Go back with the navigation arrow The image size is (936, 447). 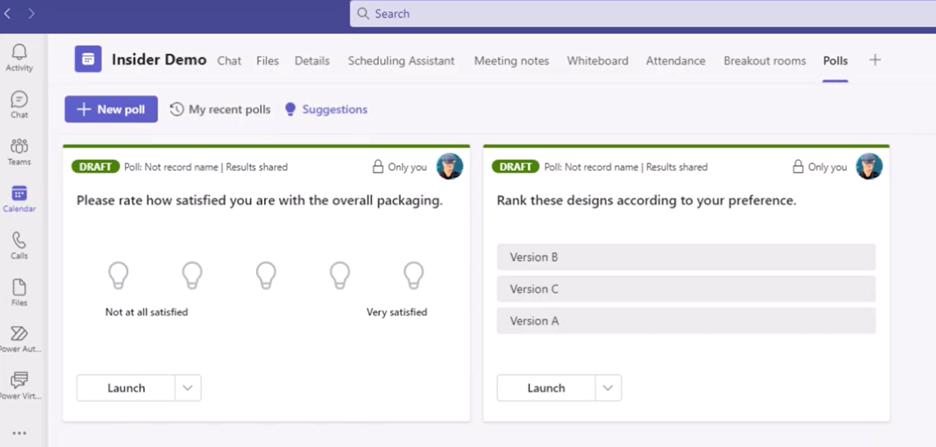pyautogui.click(x=8, y=13)
